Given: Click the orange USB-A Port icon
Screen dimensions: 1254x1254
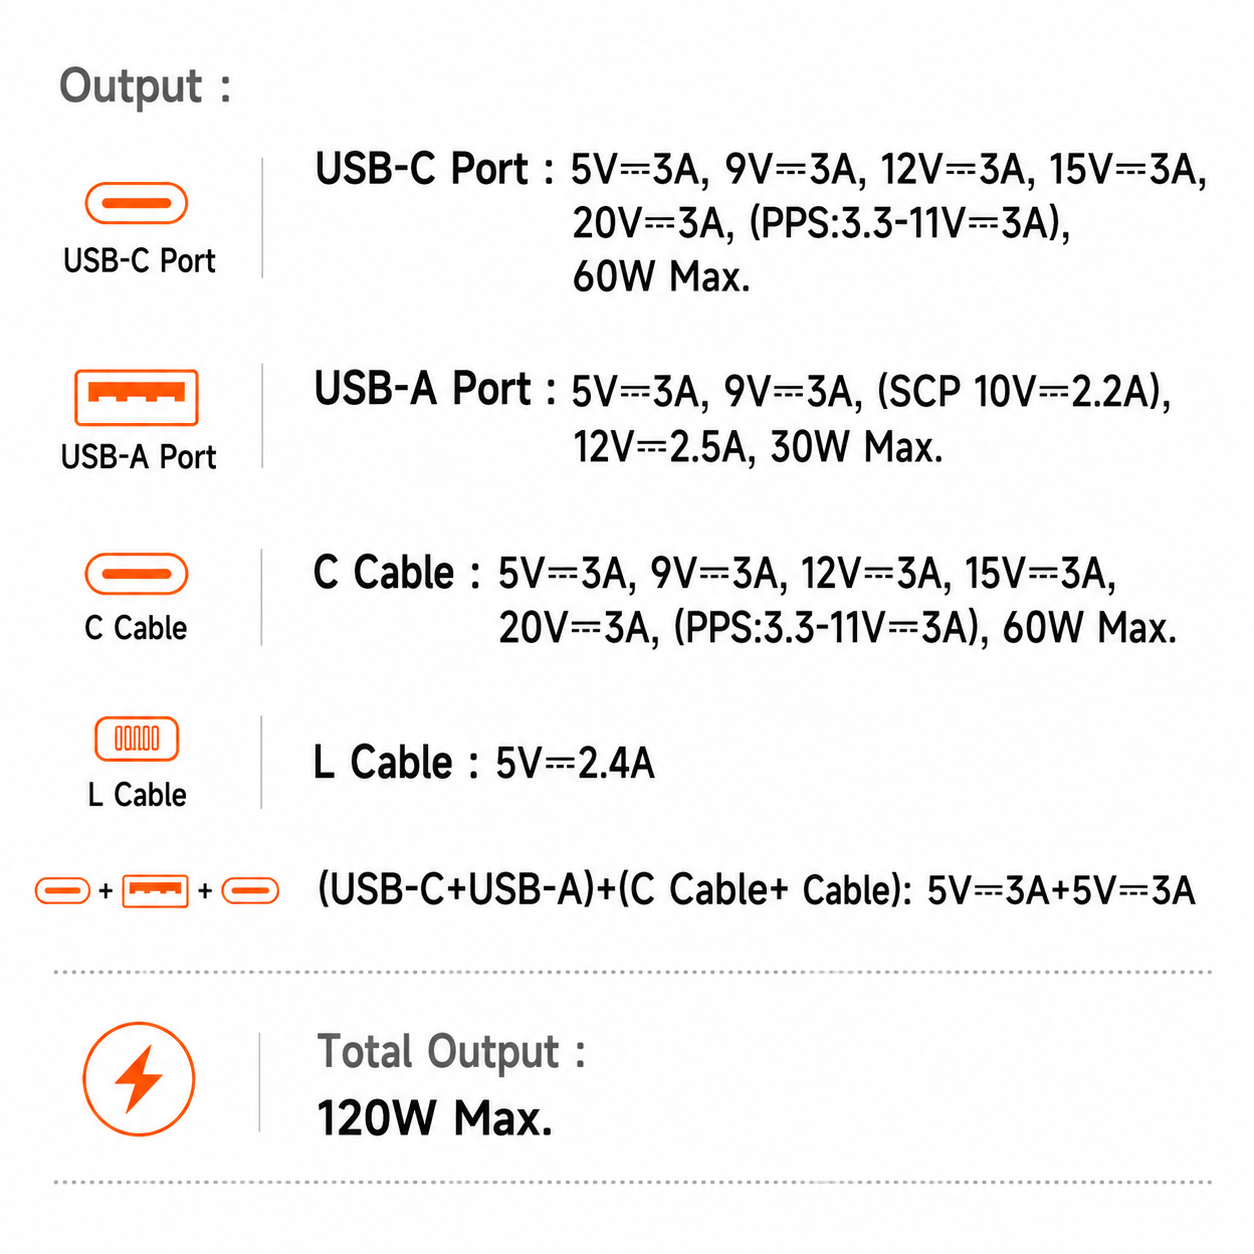Looking at the screenshot, I should [x=136, y=397].
